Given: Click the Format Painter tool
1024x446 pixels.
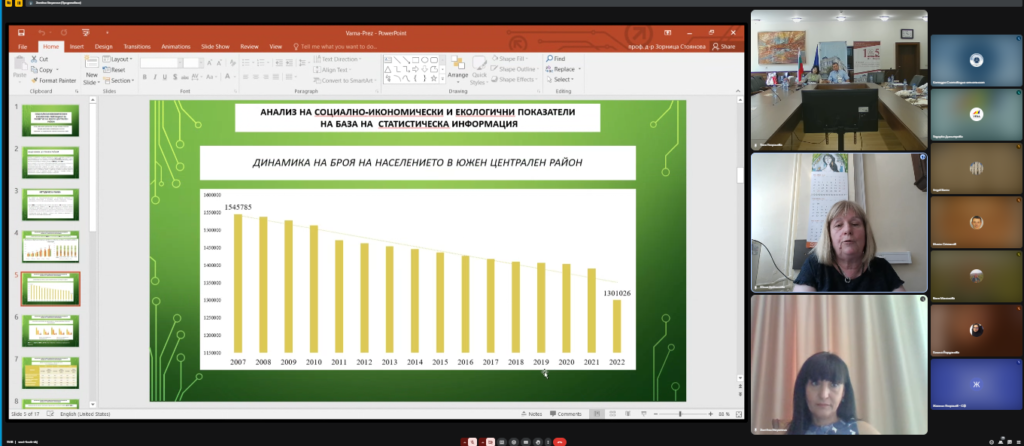Looking at the screenshot, I should point(55,80).
